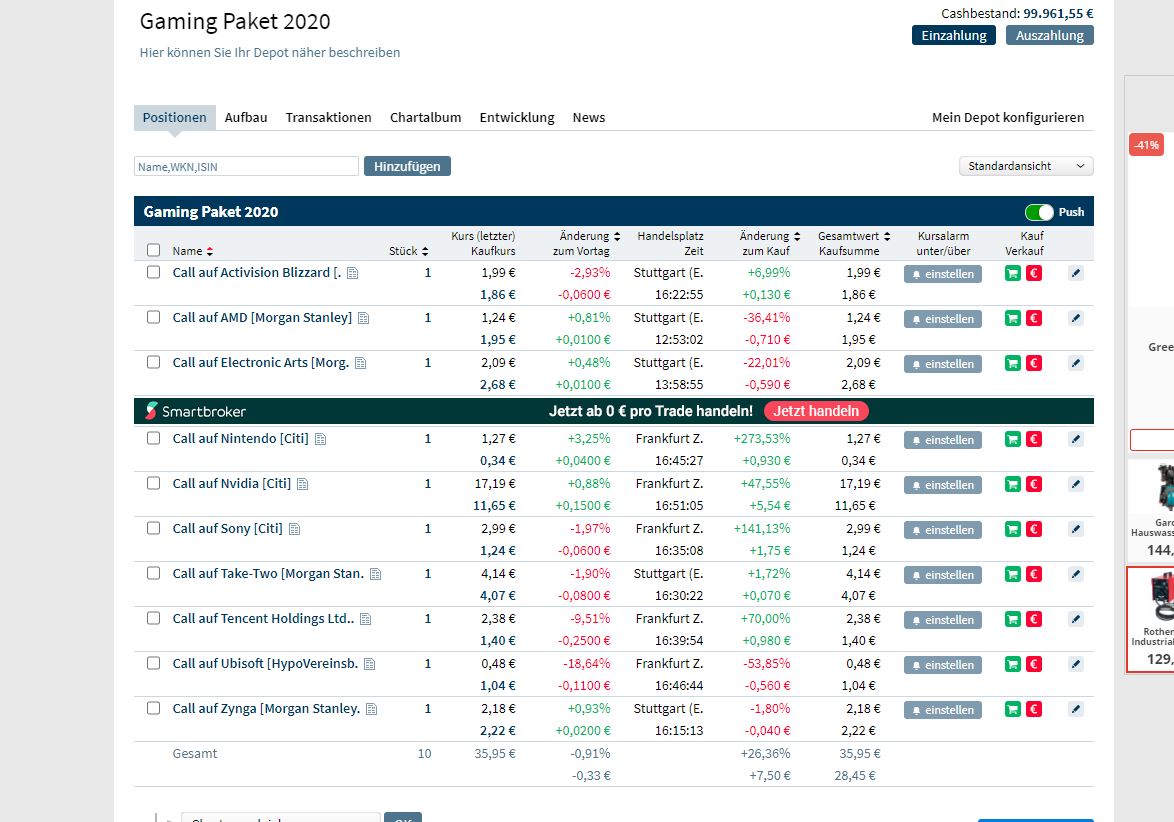Open the Chartalbum tab

pos(425,117)
